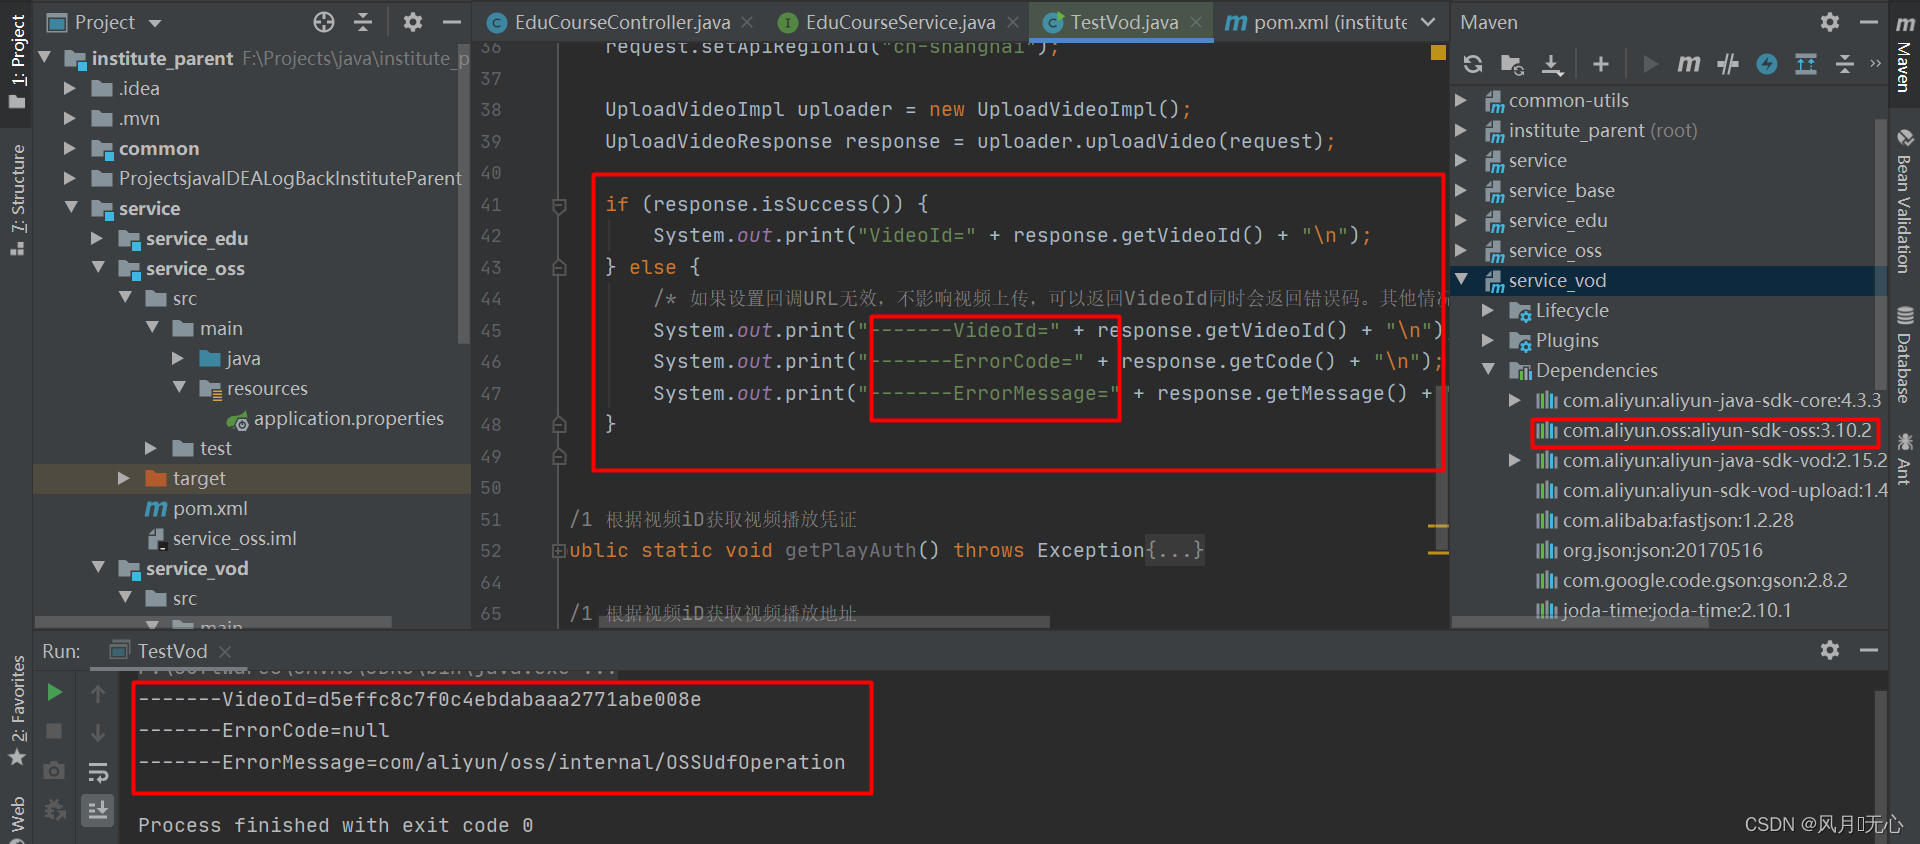Viewport: 1920px width, 844px height.
Task: Toggle scroll to end in Run console
Action: pos(98,810)
